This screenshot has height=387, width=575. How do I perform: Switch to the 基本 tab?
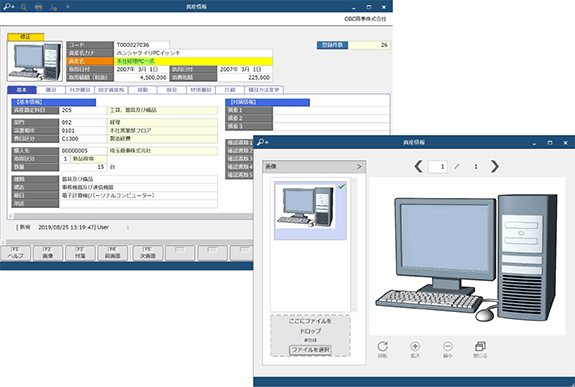pos(22,90)
